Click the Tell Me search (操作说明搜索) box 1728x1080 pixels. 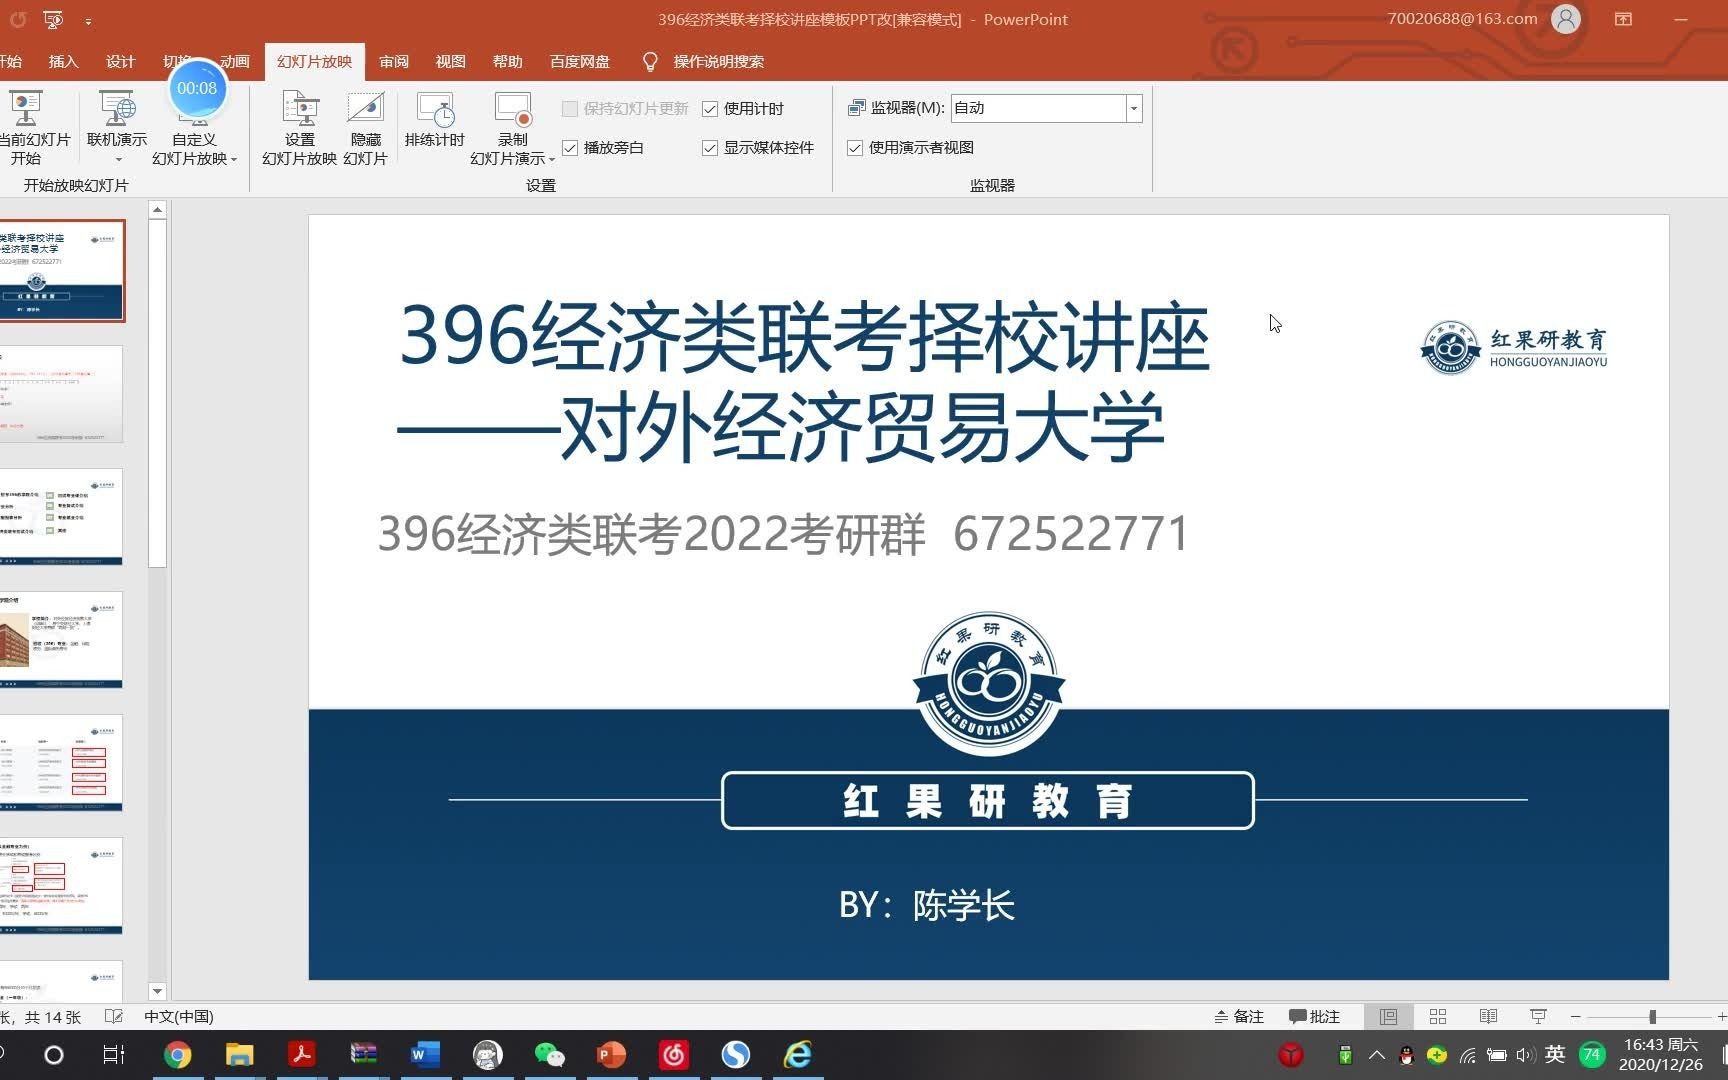pyautogui.click(x=719, y=61)
